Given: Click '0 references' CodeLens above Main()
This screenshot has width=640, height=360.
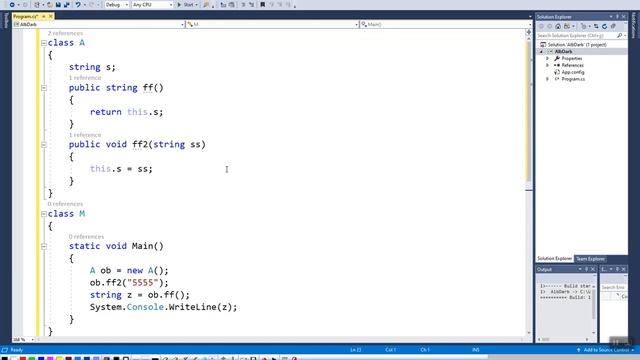Looking at the screenshot, I should pyautogui.click(x=87, y=236).
